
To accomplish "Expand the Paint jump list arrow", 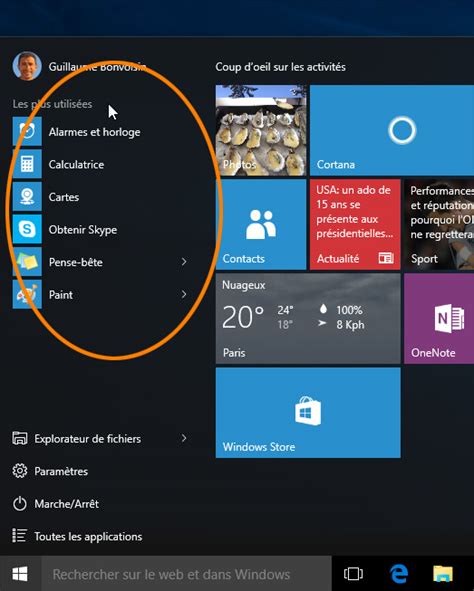I will (x=184, y=294).
